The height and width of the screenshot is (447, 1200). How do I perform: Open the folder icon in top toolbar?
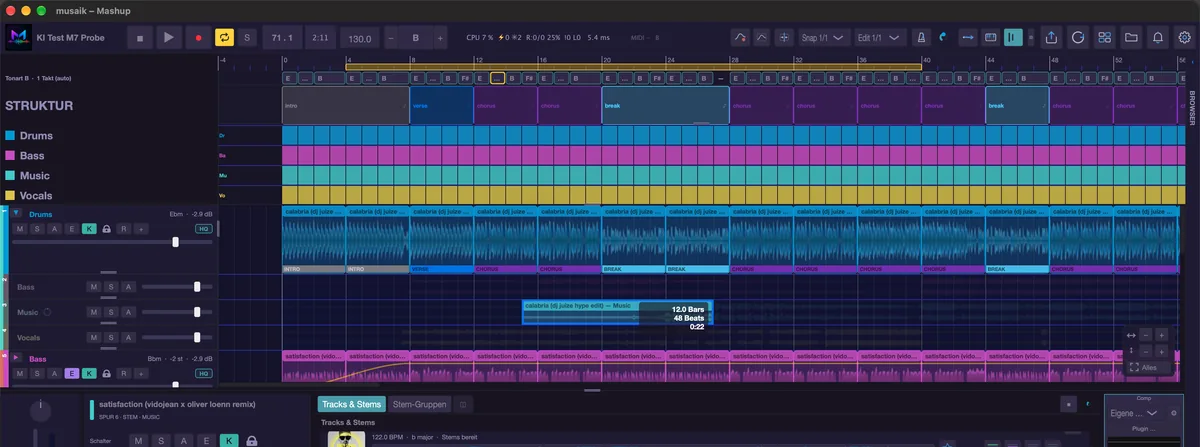coord(1131,38)
